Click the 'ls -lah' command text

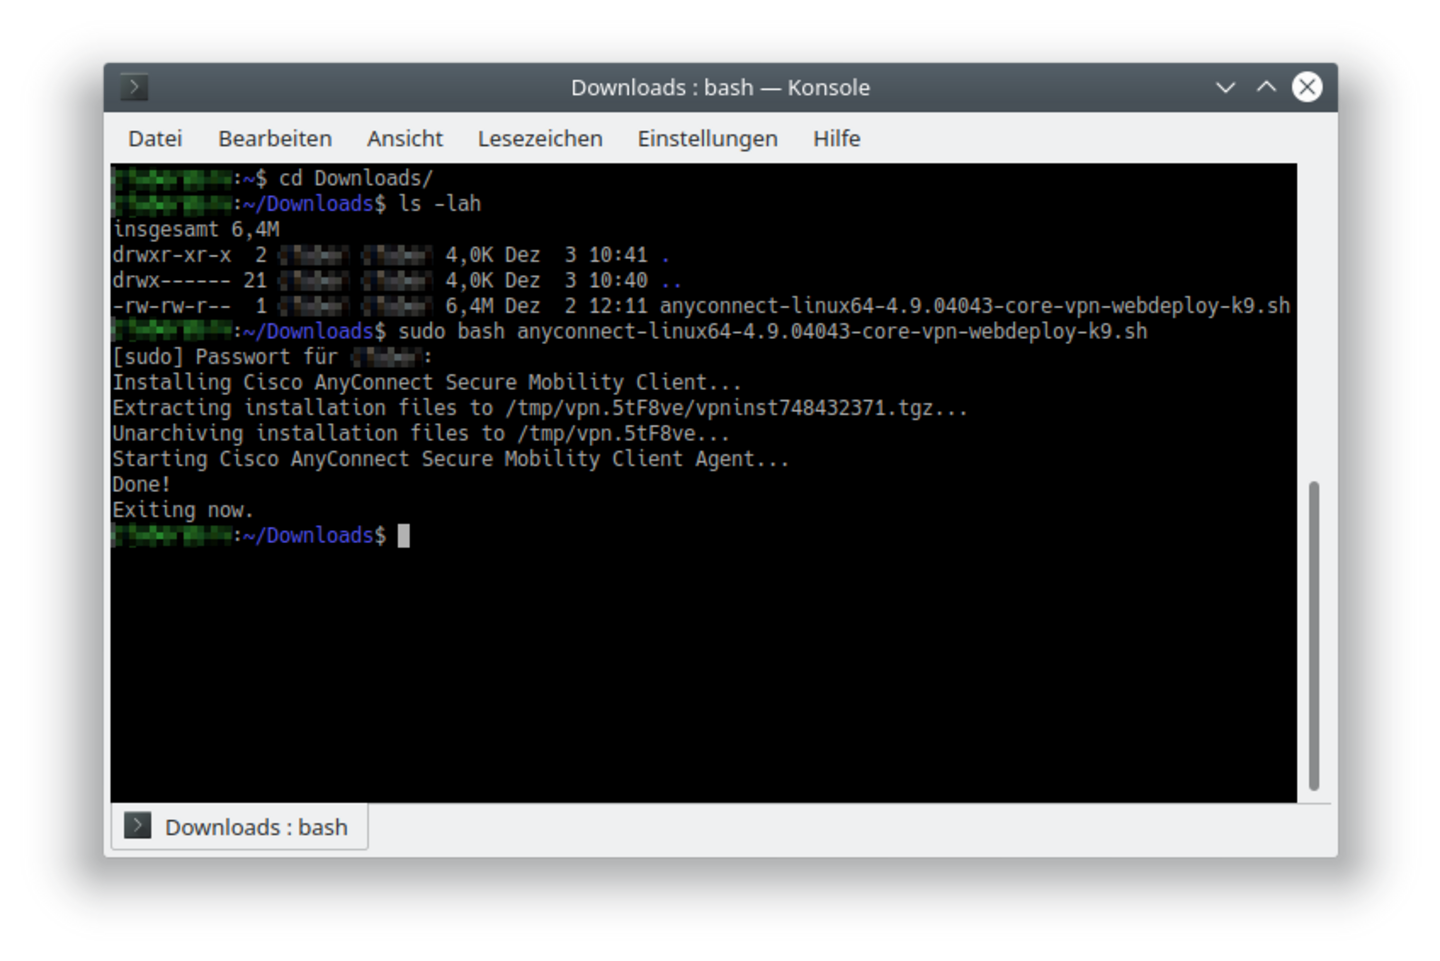point(440,204)
